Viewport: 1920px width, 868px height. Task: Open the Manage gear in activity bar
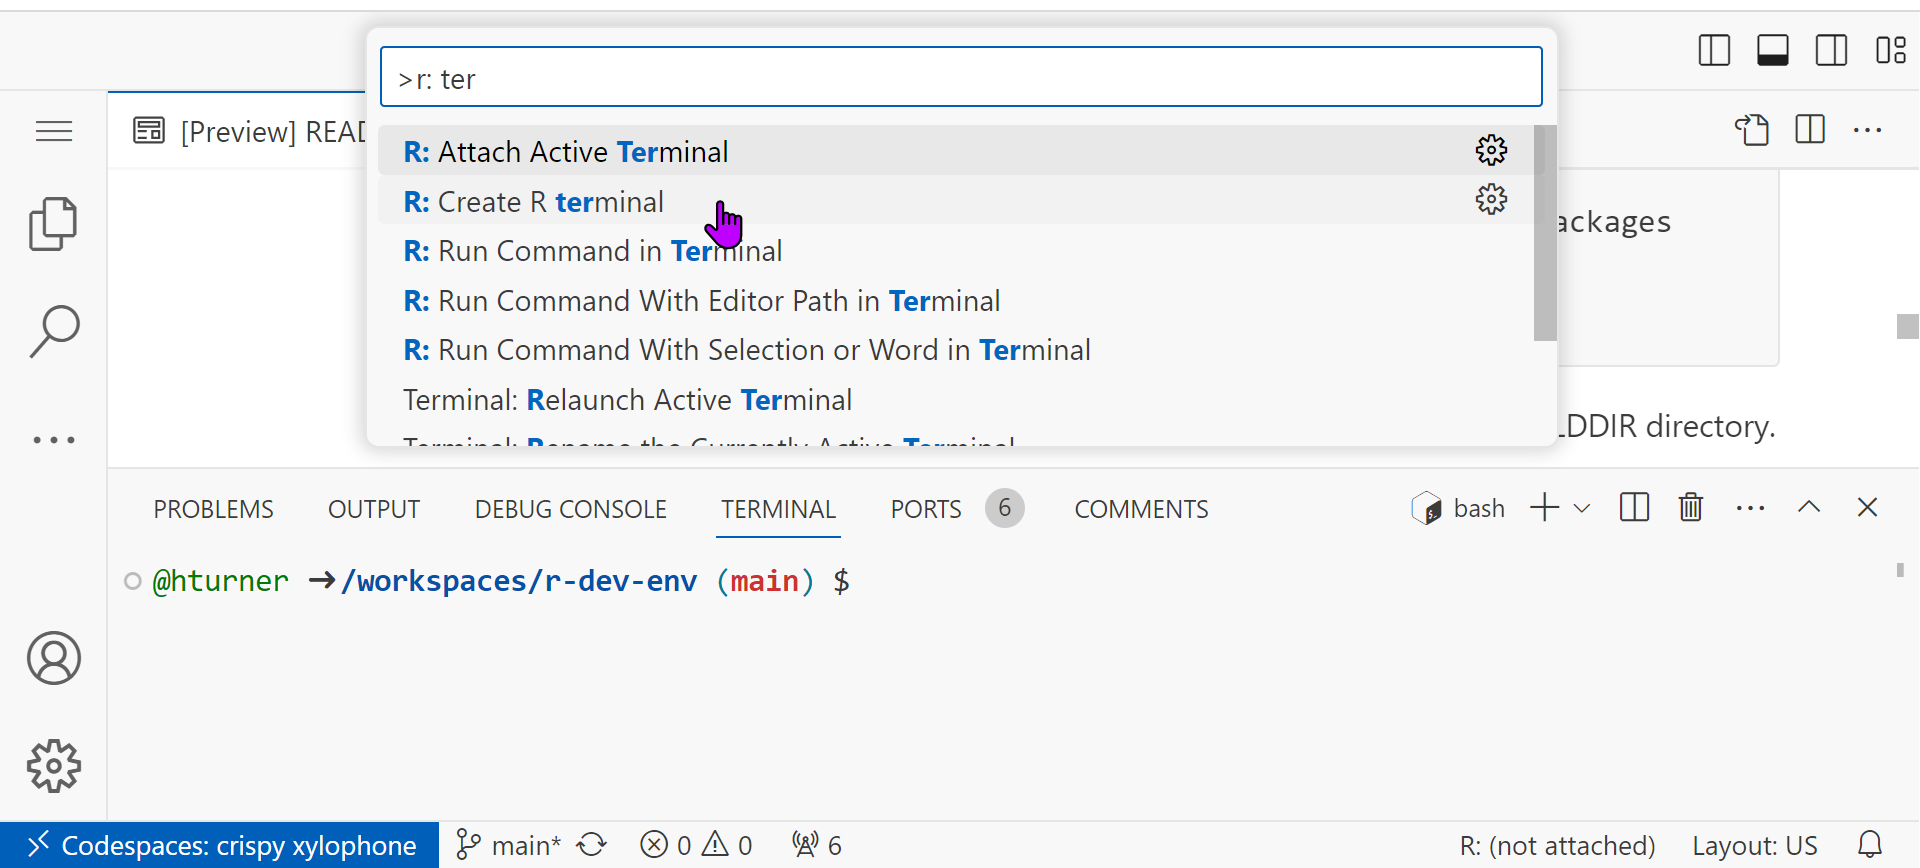[x=53, y=766]
